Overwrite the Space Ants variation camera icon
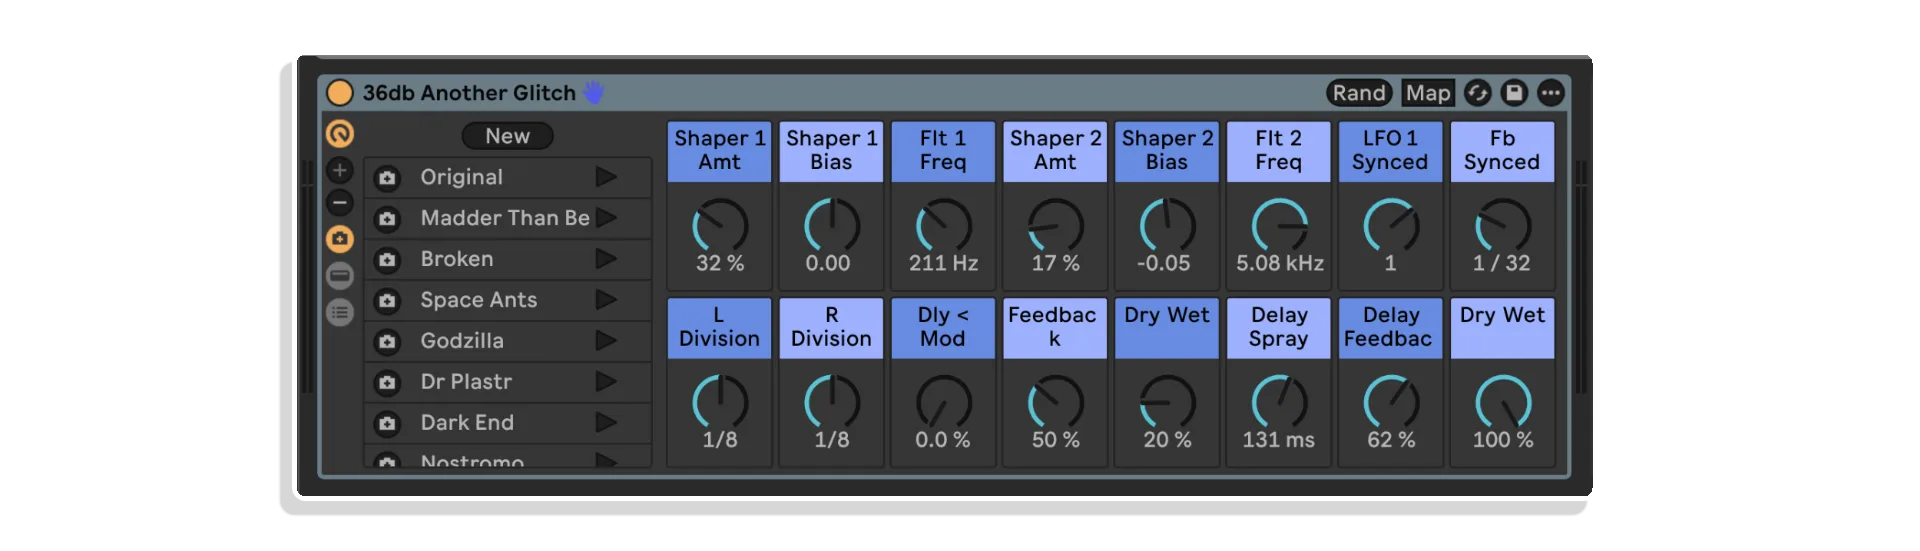Image resolution: width=1920 pixels, height=551 pixels. [x=387, y=301]
